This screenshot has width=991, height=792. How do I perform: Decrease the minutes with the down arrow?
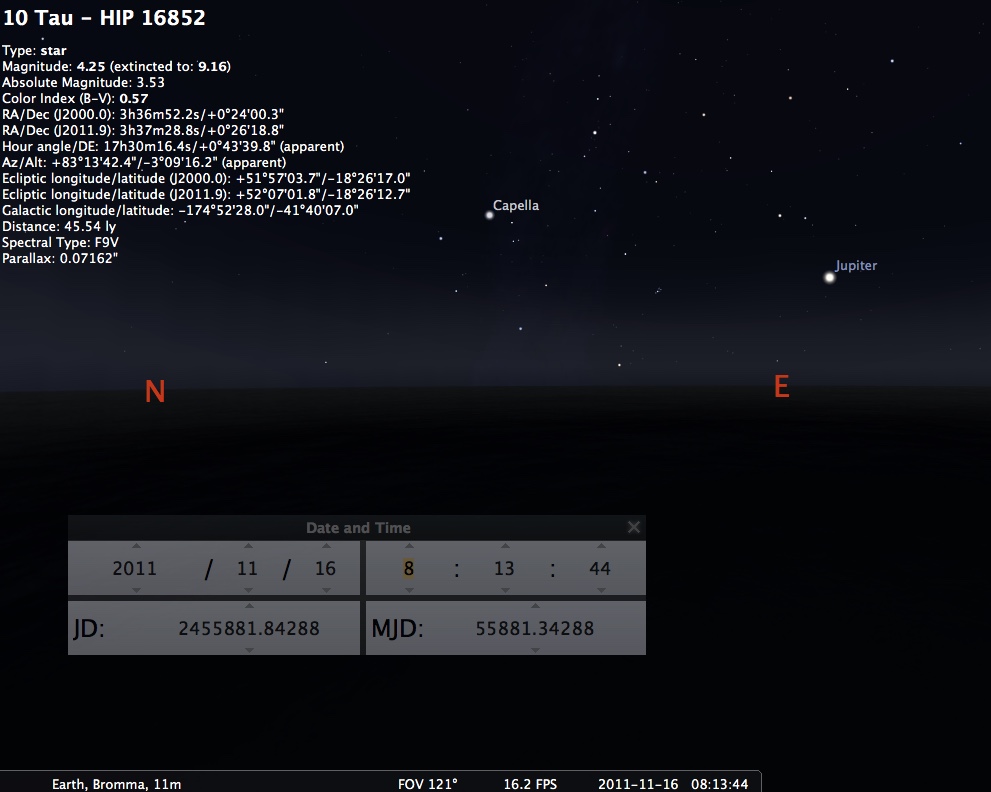click(504, 590)
